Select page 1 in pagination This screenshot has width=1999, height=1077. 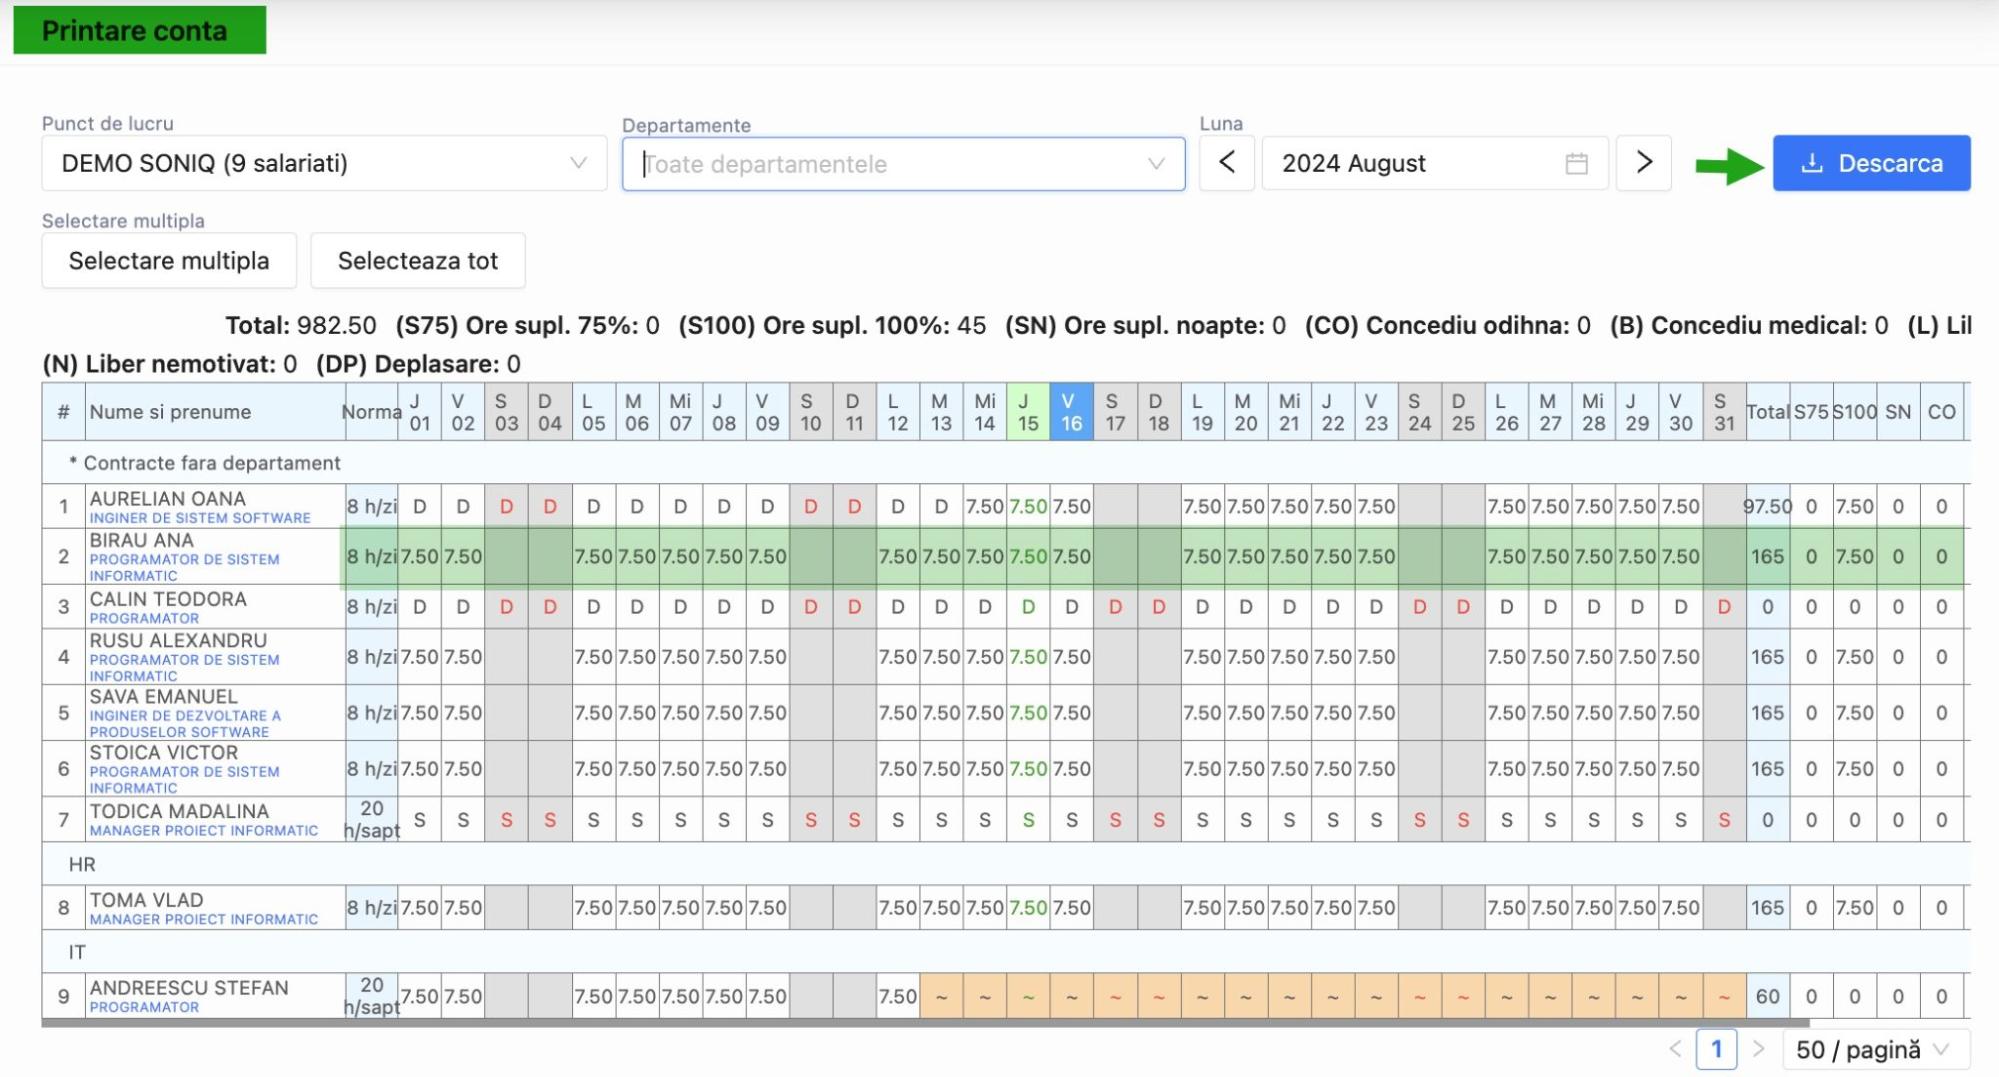[x=1716, y=1050]
